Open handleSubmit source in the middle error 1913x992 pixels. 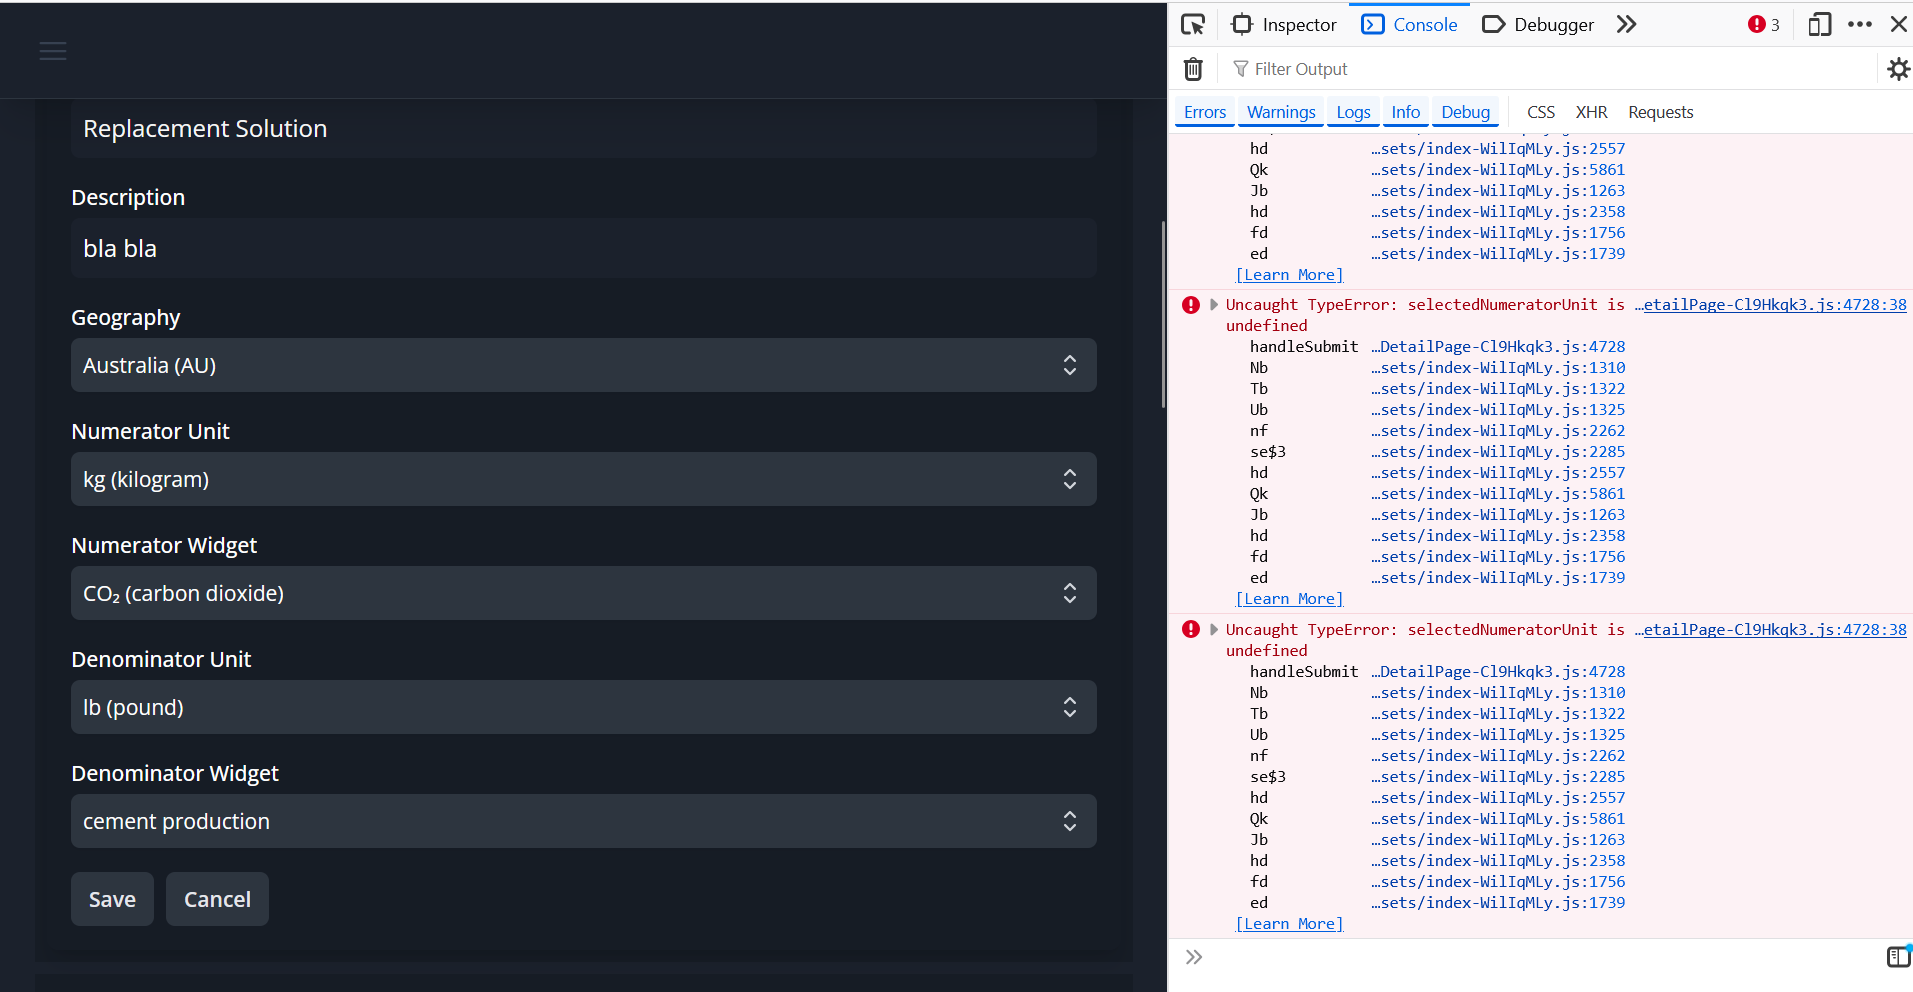point(1498,347)
